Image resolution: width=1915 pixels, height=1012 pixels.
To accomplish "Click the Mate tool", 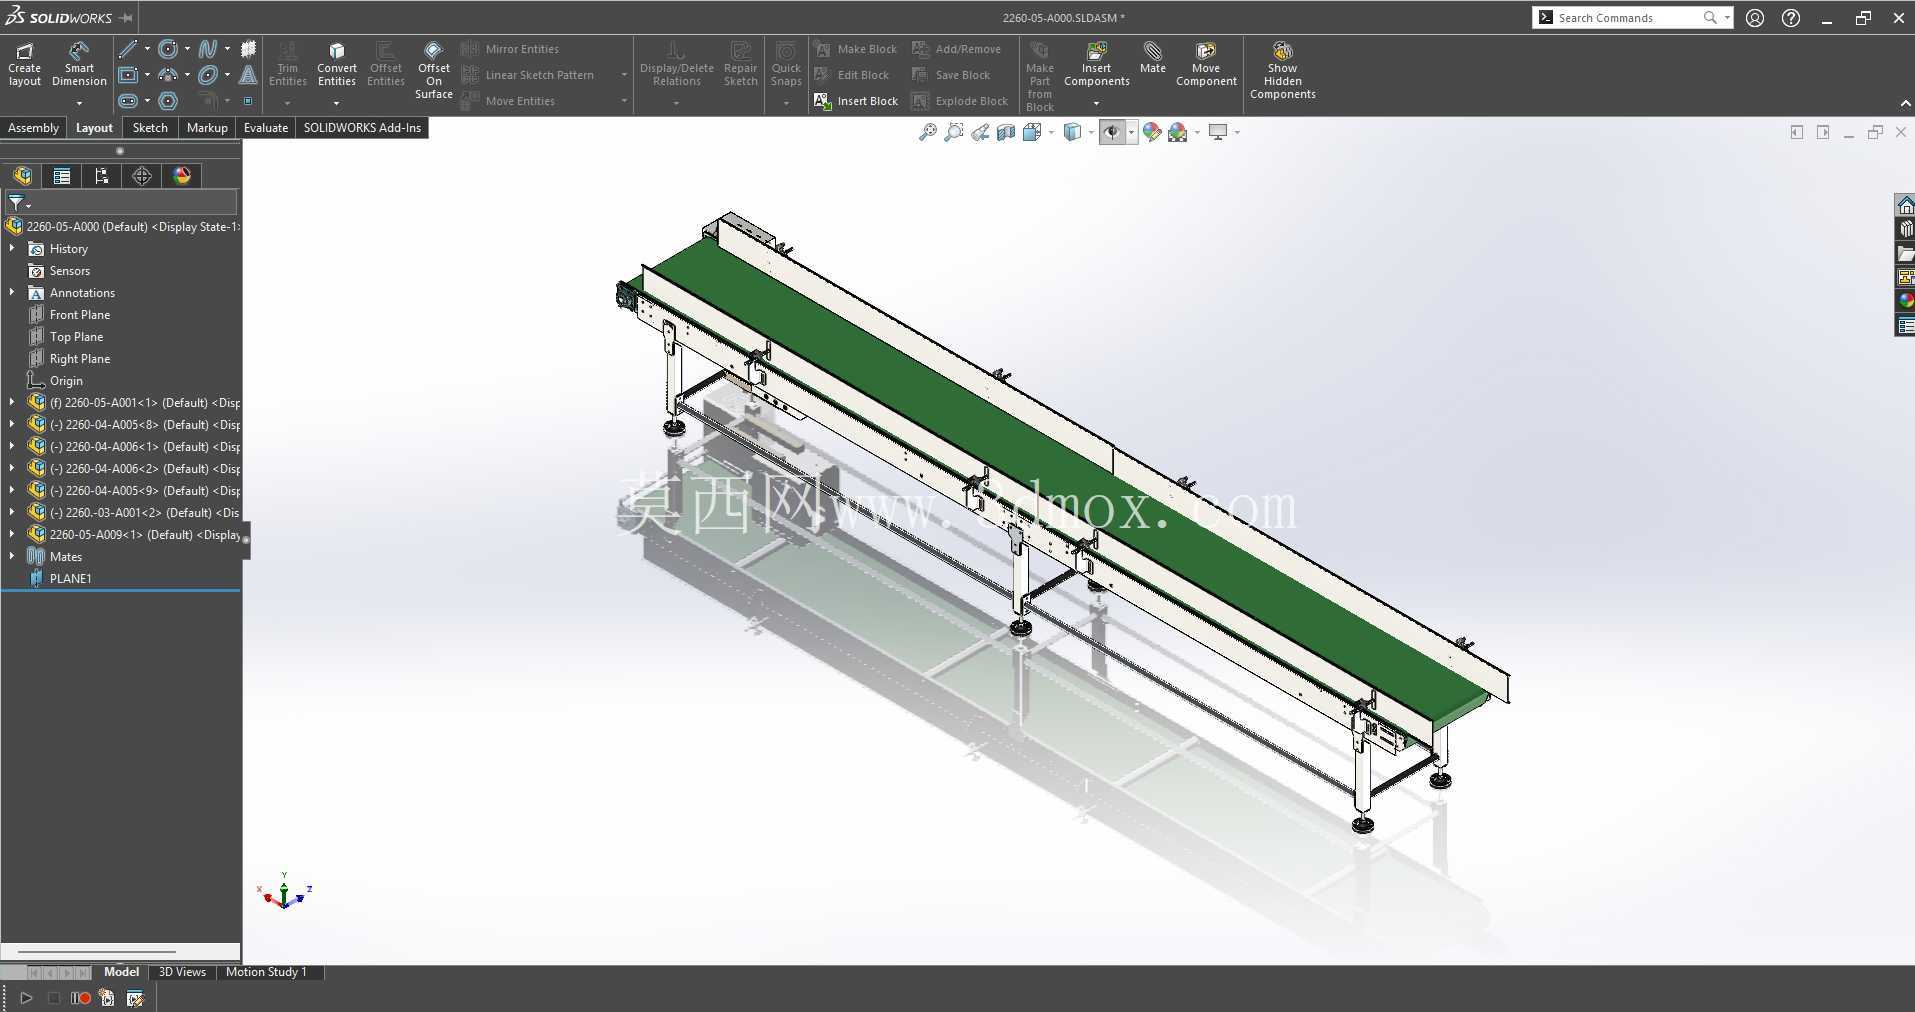I will point(1153,58).
